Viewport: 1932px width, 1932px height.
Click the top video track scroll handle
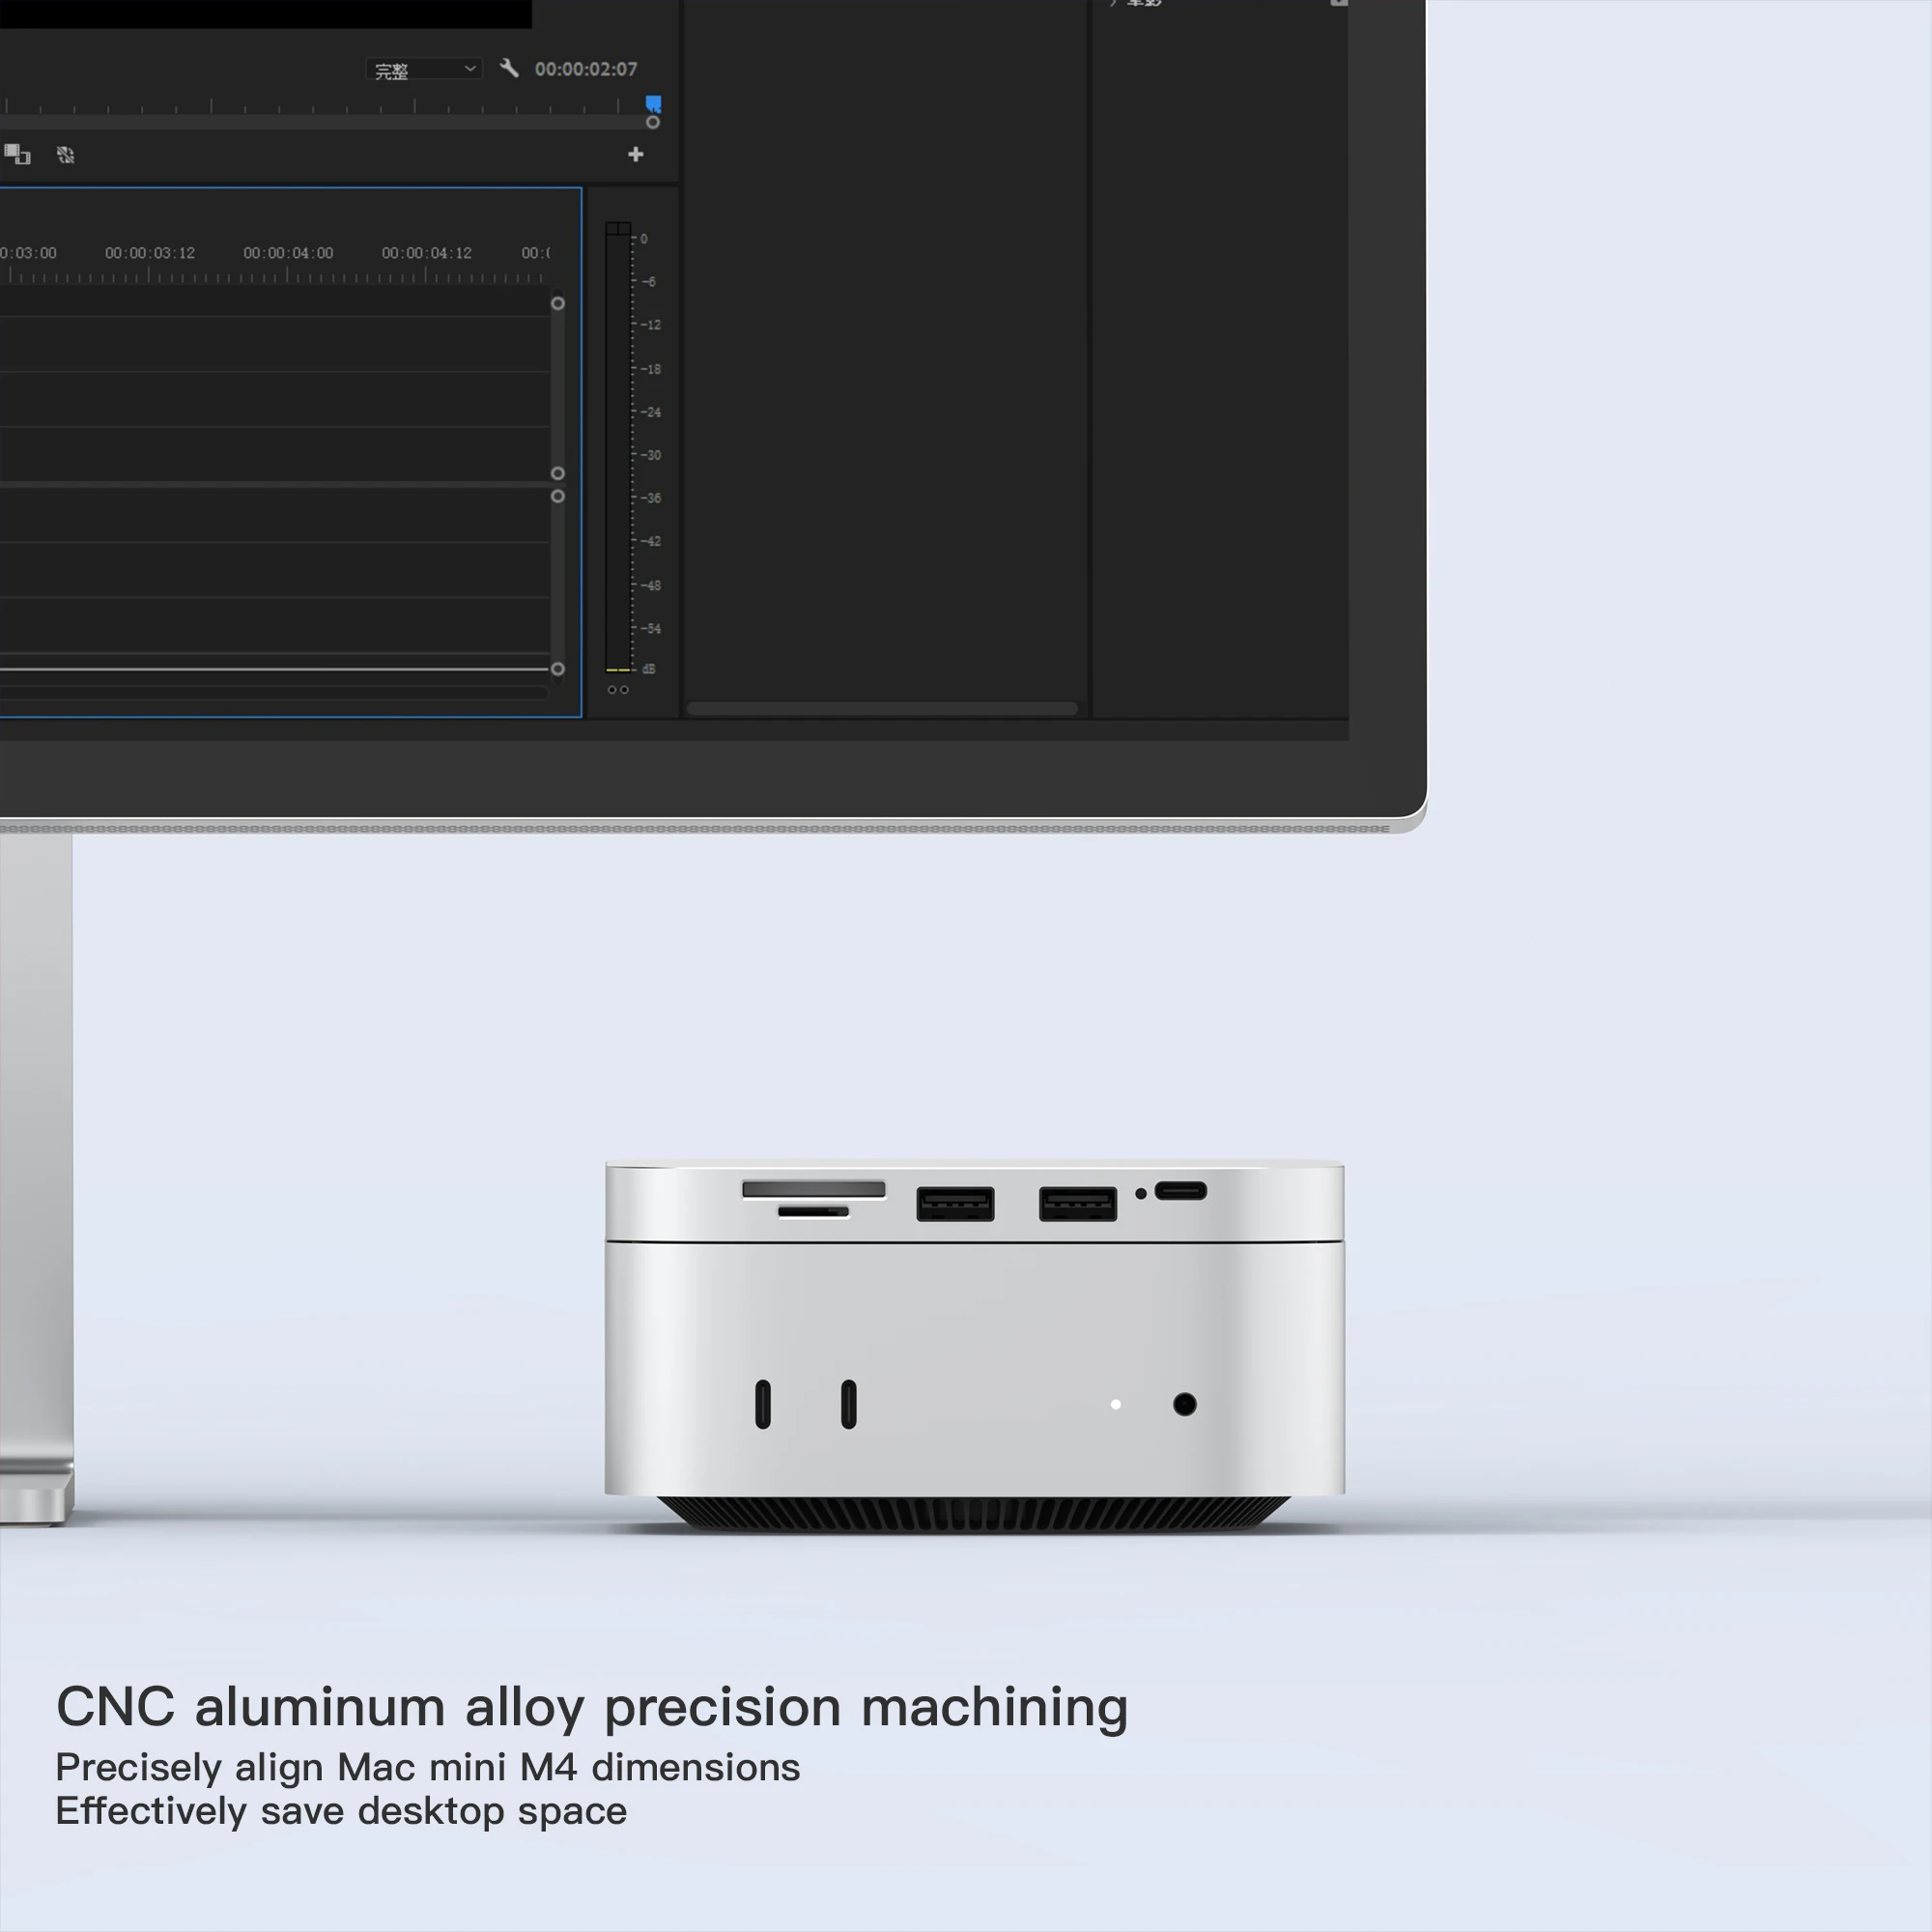click(558, 303)
